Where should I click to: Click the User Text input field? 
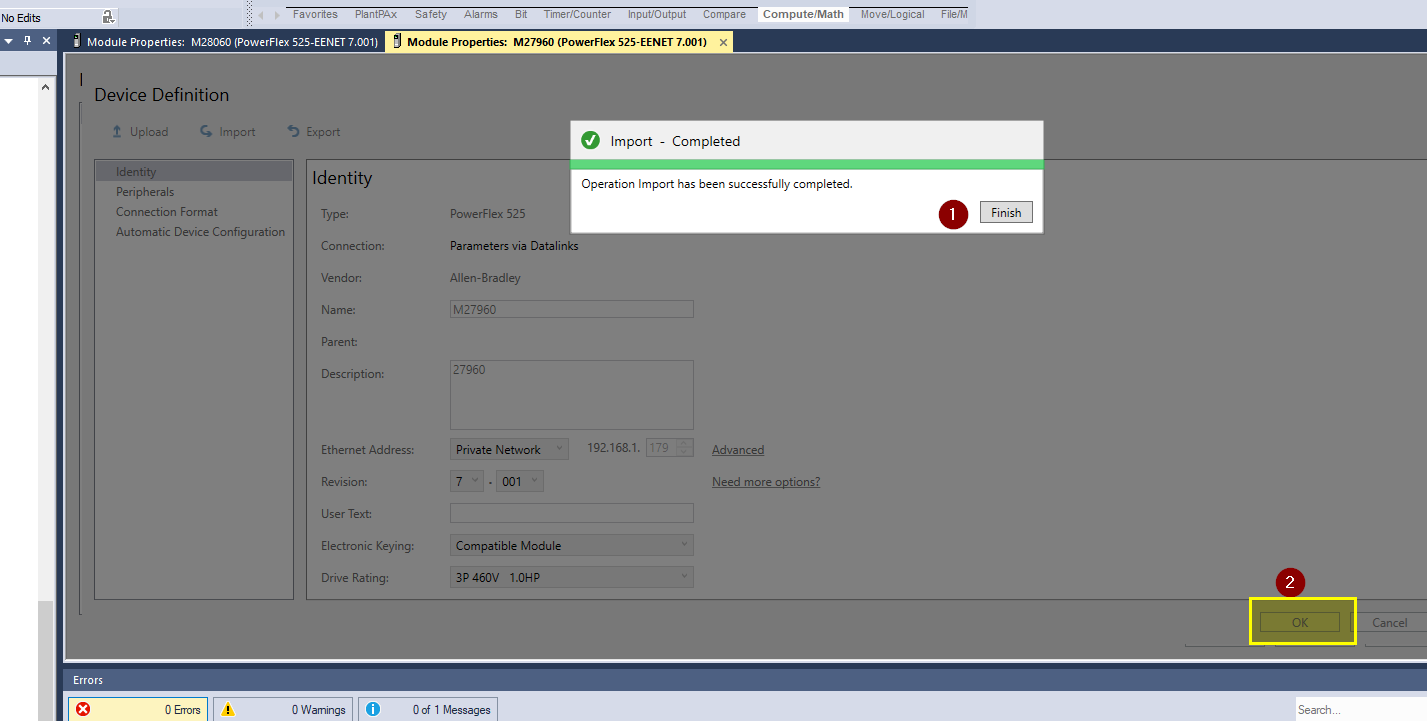coord(572,513)
